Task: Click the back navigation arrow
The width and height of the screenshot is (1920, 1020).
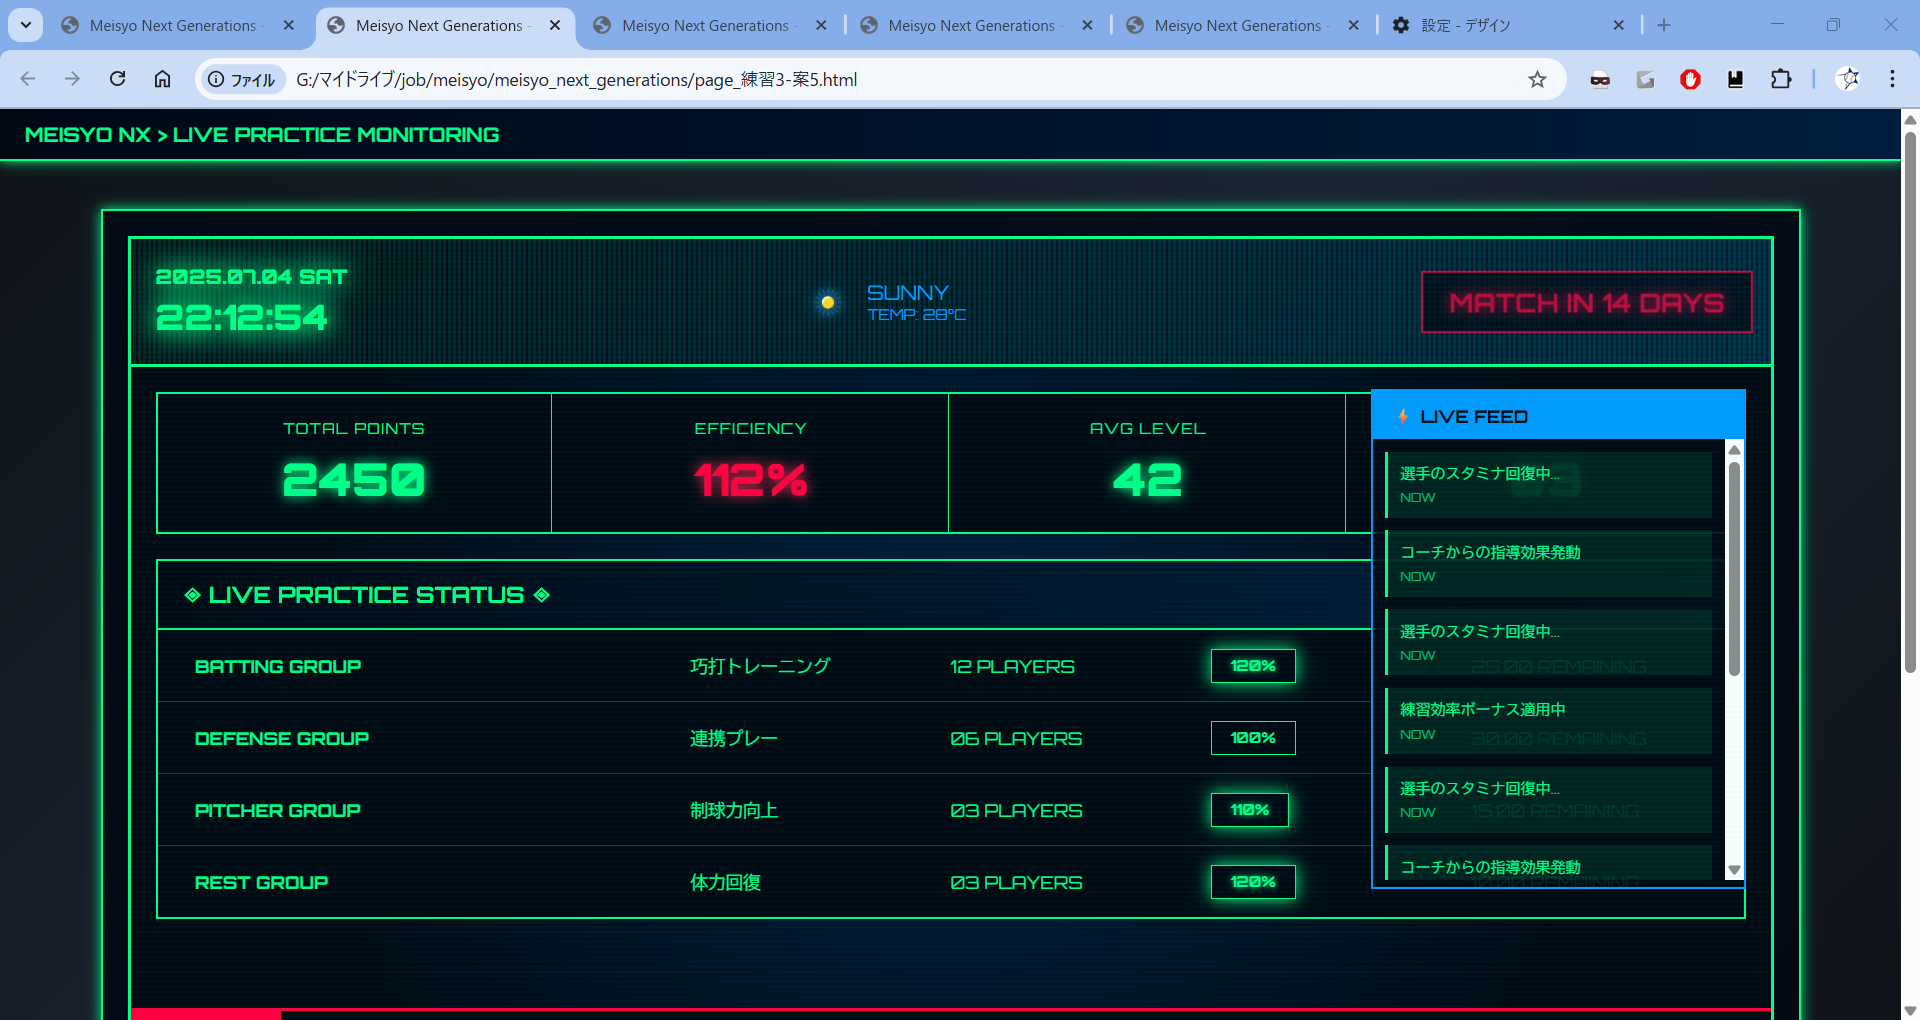Action: [28, 79]
